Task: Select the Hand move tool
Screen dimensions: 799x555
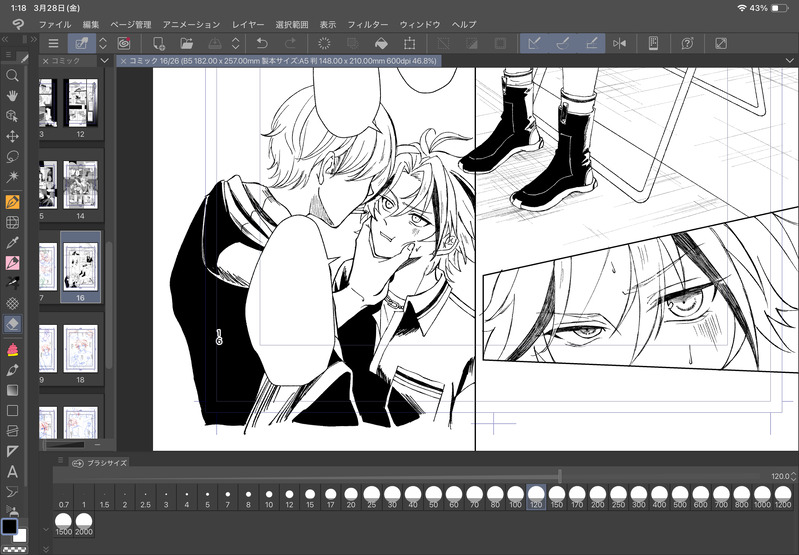Action: click(x=12, y=96)
